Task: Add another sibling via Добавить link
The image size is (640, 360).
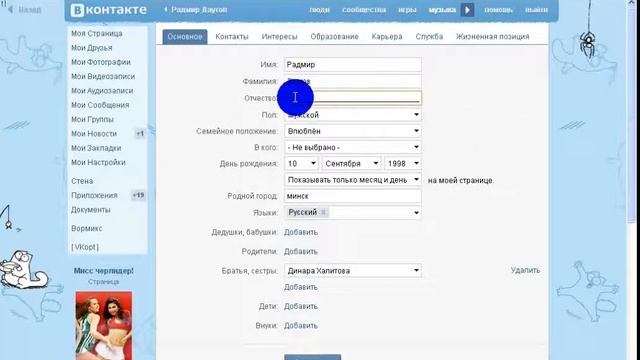Action: point(301,287)
